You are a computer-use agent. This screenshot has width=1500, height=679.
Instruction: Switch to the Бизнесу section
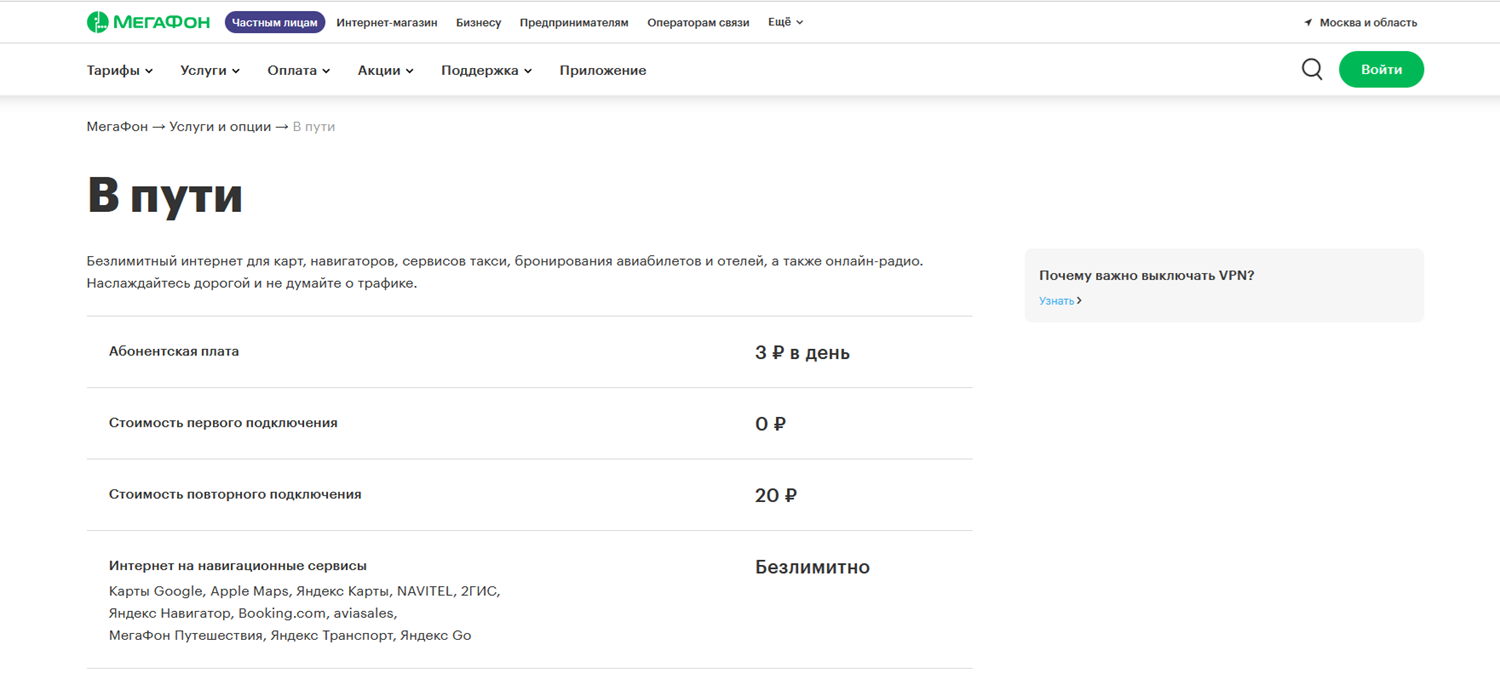click(x=478, y=22)
